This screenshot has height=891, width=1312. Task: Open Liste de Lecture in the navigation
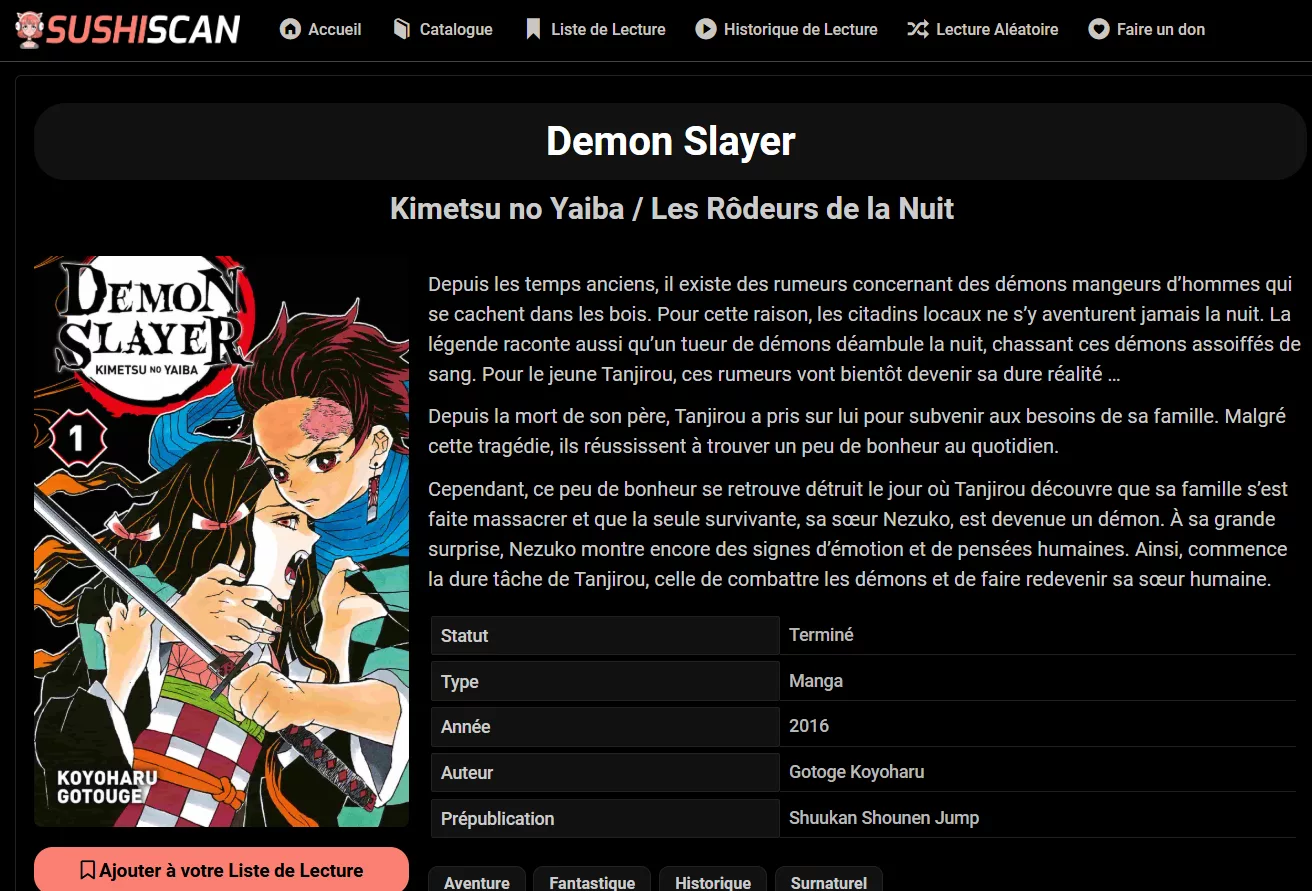[x=595, y=30]
